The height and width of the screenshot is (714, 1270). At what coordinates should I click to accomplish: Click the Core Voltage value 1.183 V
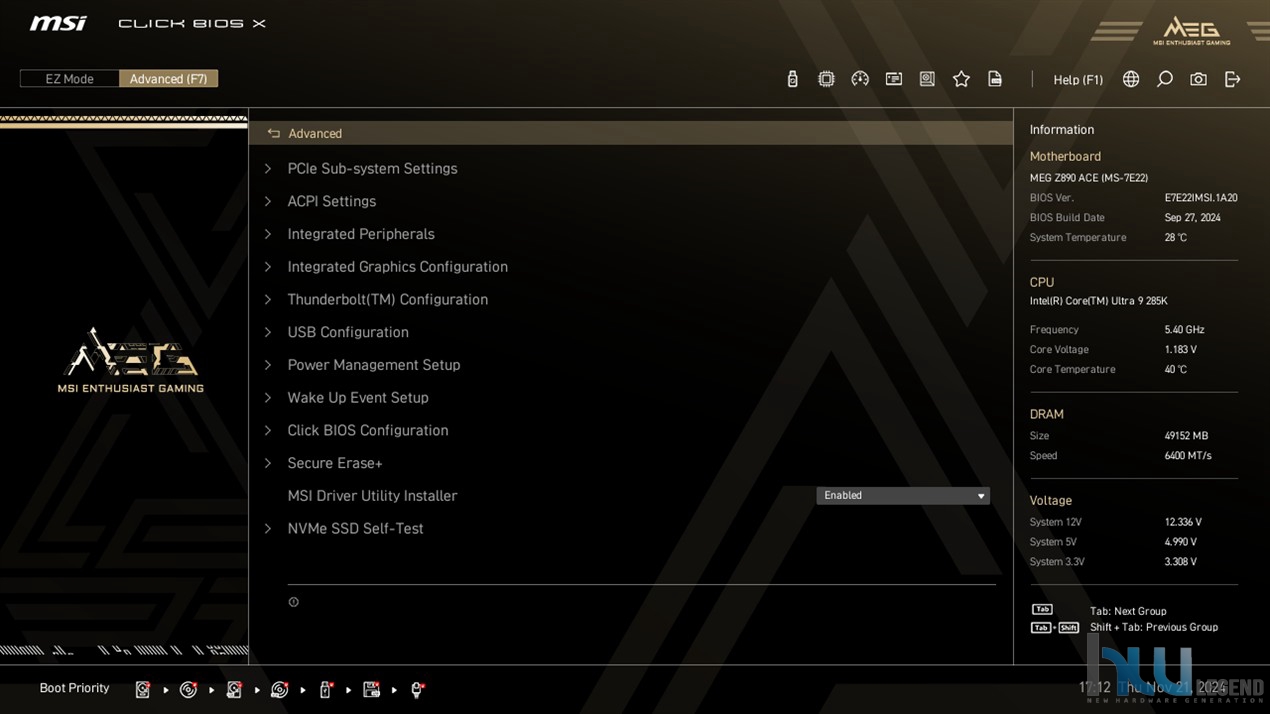point(1180,350)
